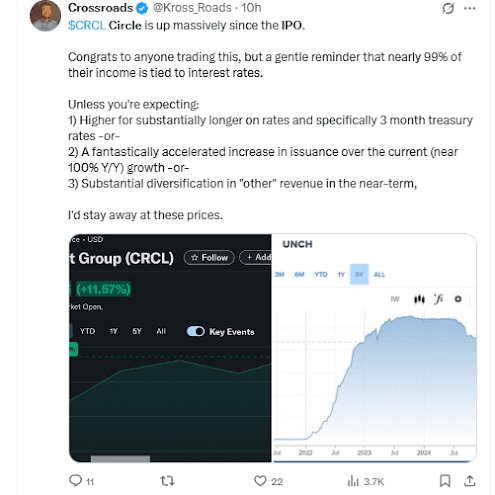495x495 pixels.
Task: Open the Grok explain icon
Action: point(448,8)
